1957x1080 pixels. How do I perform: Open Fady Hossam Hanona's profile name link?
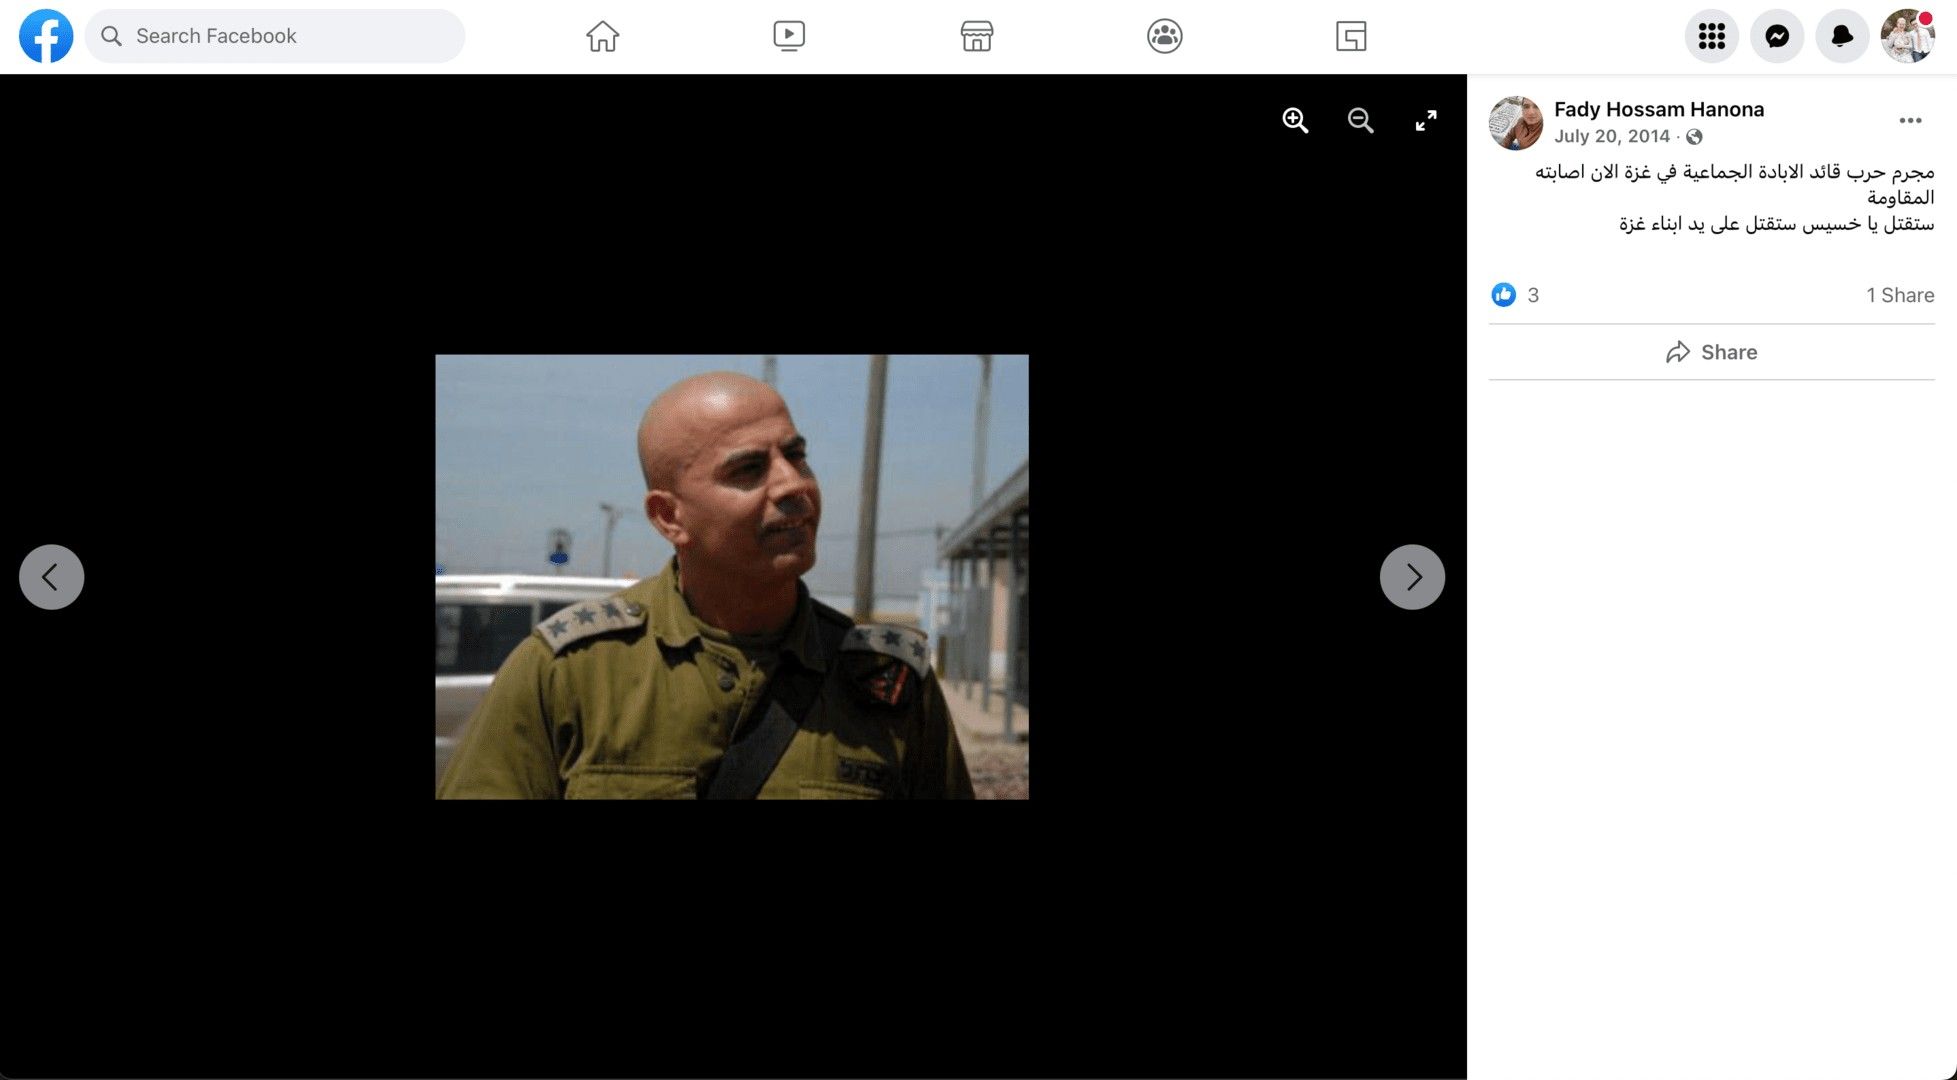pos(1659,109)
